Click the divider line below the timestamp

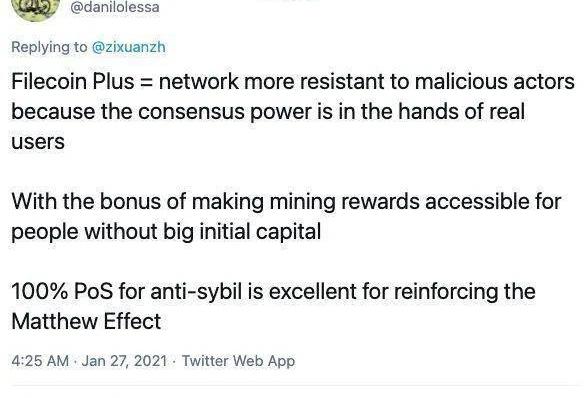tap(296, 385)
